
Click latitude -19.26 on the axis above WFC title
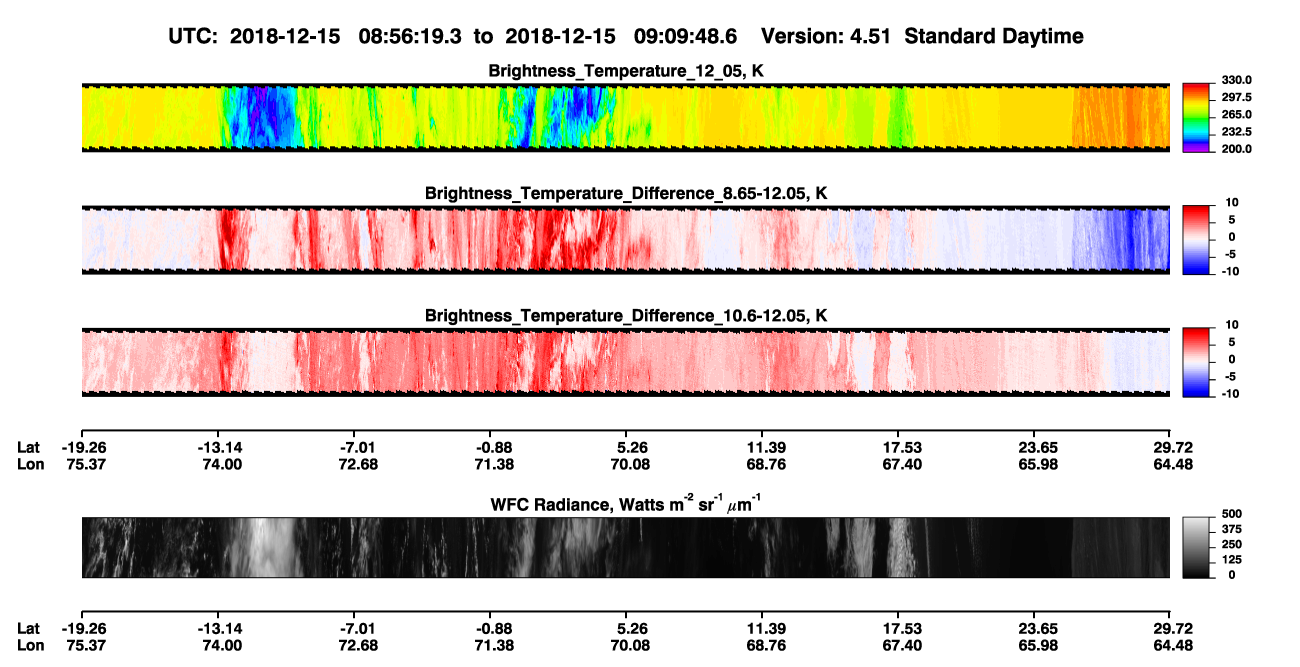tap(85, 448)
